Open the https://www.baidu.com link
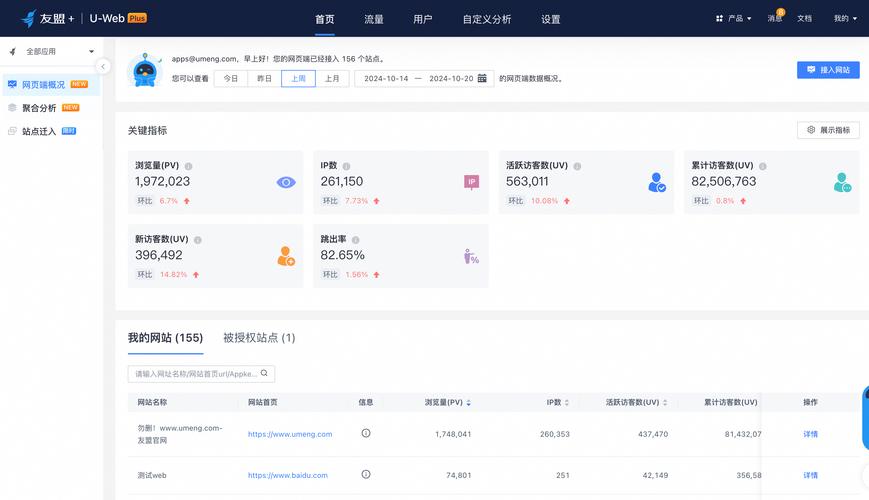 pos(288,475)
